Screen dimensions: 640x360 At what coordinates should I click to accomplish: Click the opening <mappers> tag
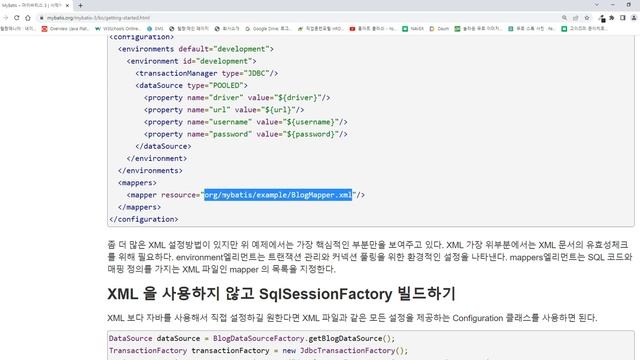(x=137, y=183)
